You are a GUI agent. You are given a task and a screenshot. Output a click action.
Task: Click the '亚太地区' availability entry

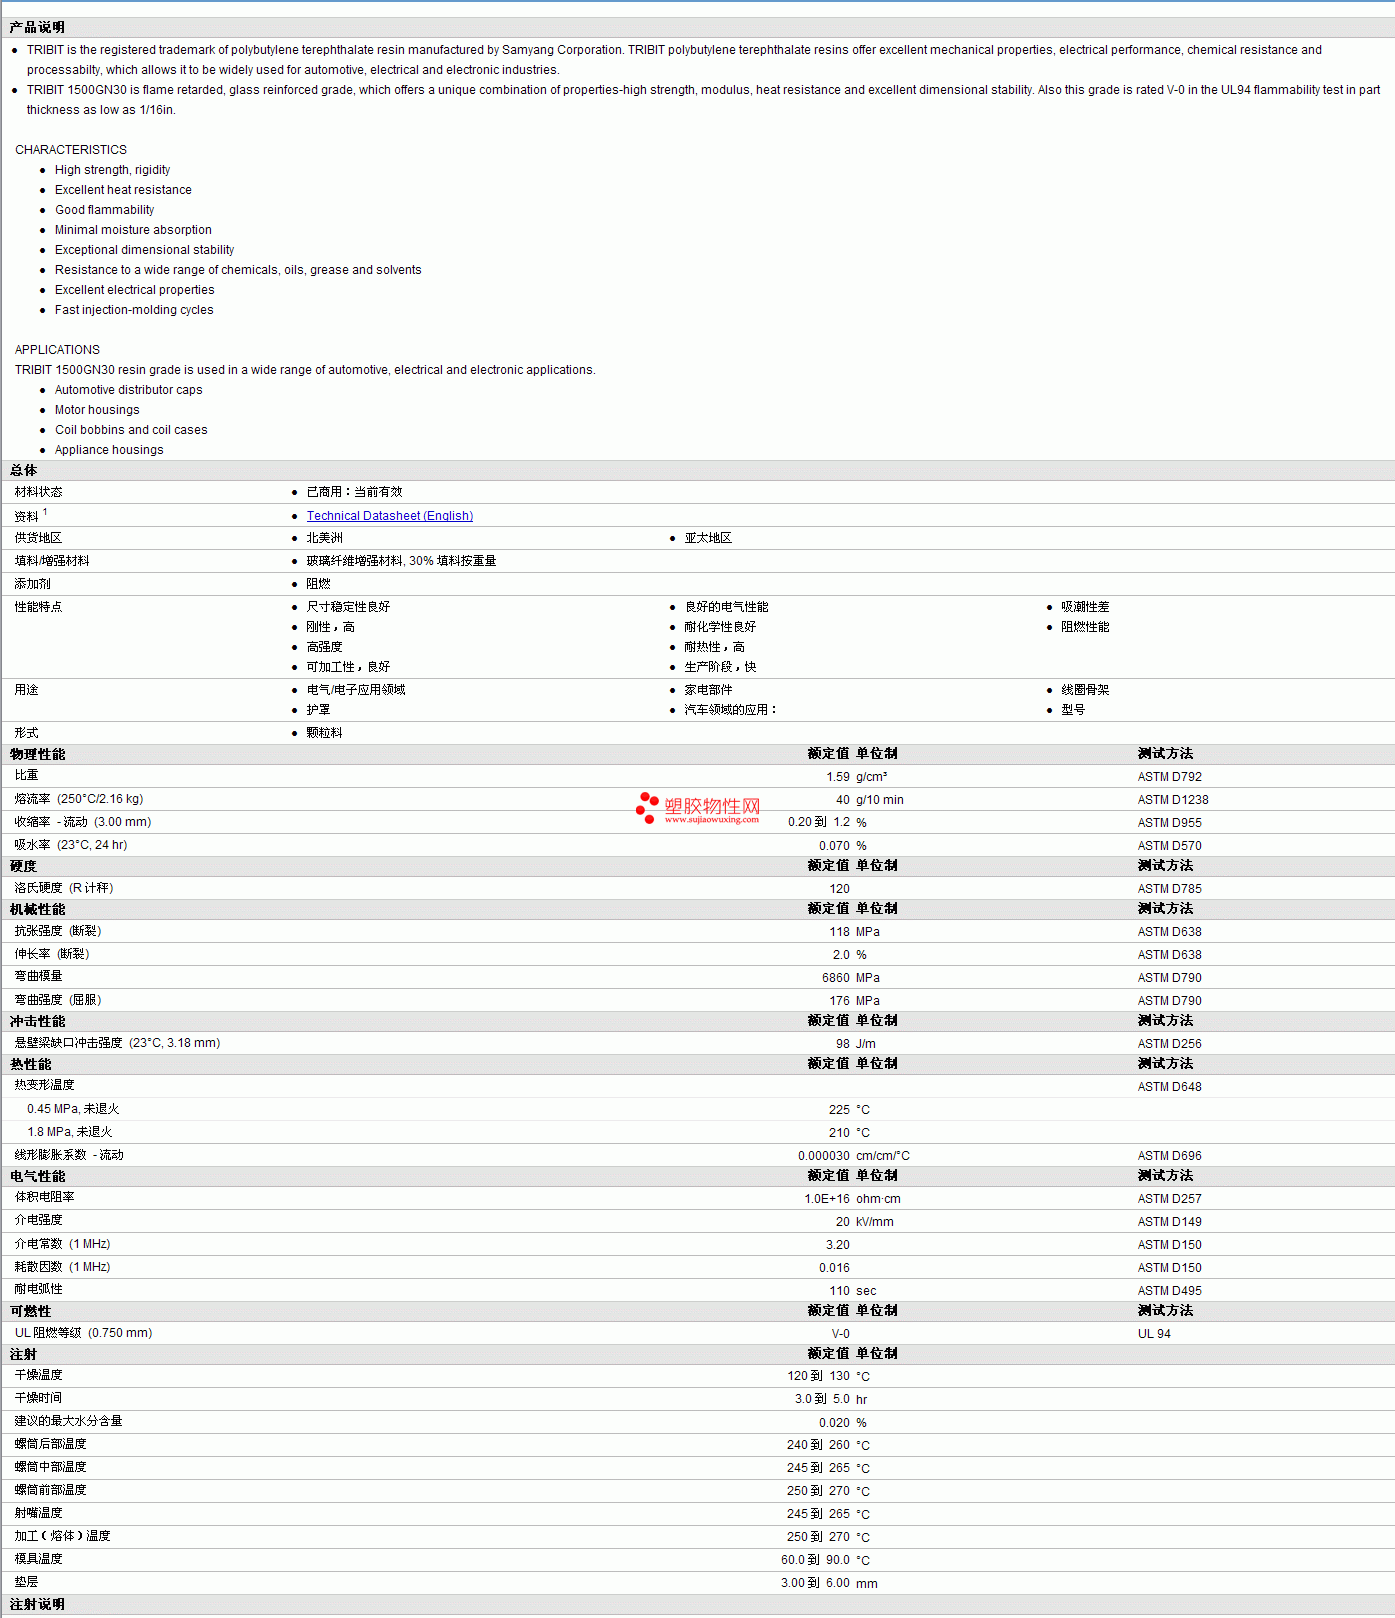pyautogui.click(x=708, y=538)
